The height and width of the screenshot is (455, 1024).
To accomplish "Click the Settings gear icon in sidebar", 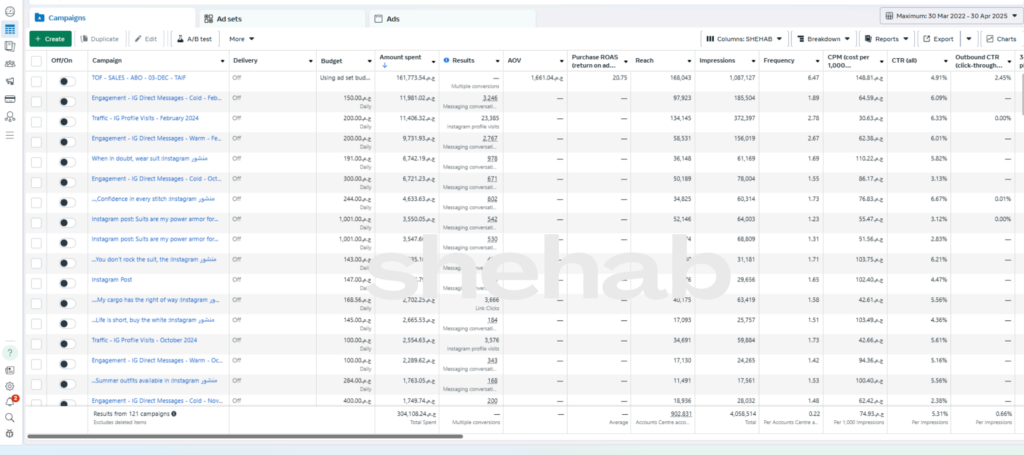I will tap(10, 385).
